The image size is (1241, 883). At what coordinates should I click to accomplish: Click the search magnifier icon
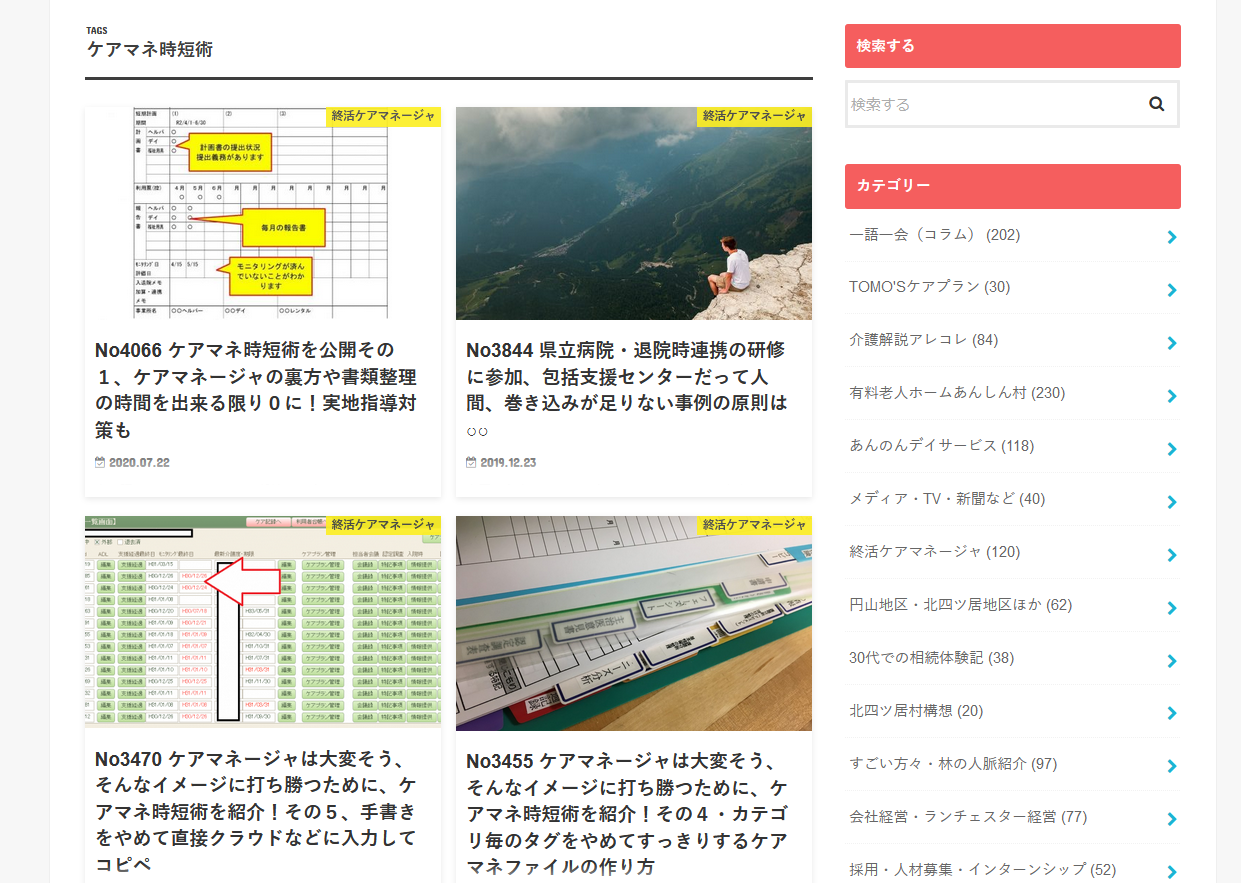(1156, 104)
